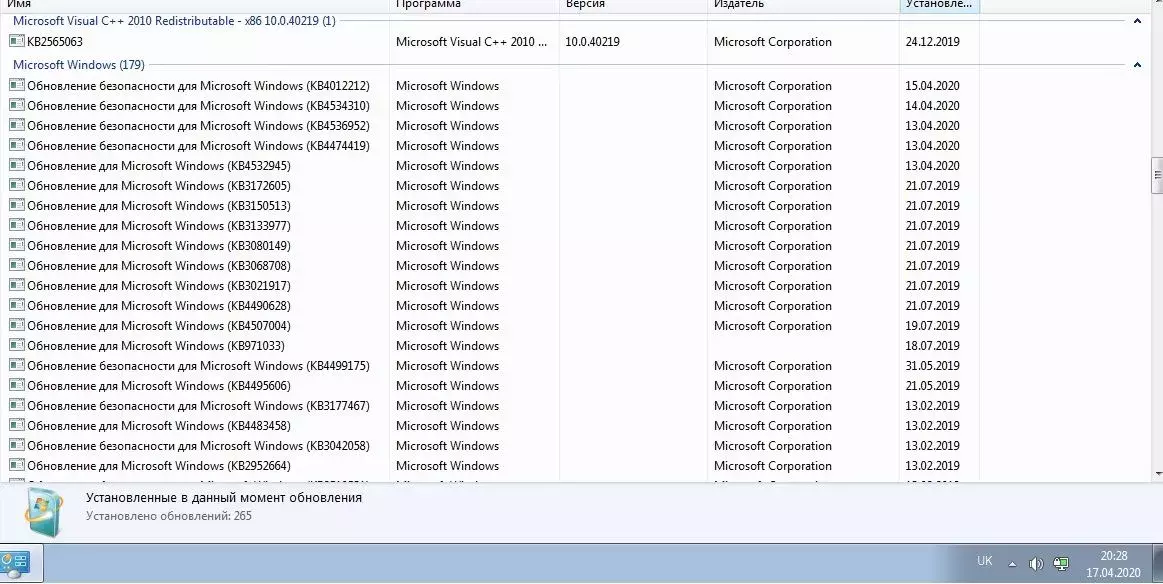Click the date 15.04.2020
The width and height of the screenshot is (1163, 584).
pos(932,85)
